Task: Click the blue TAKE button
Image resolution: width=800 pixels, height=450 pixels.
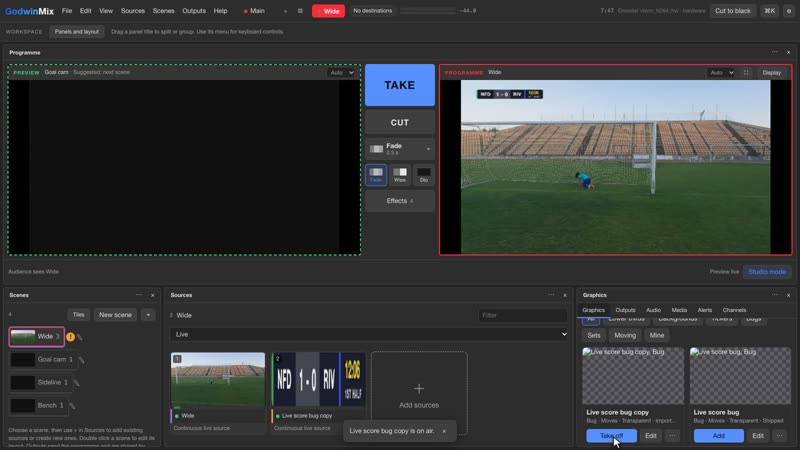Action: pyautogui.click(x=400, y=85)
